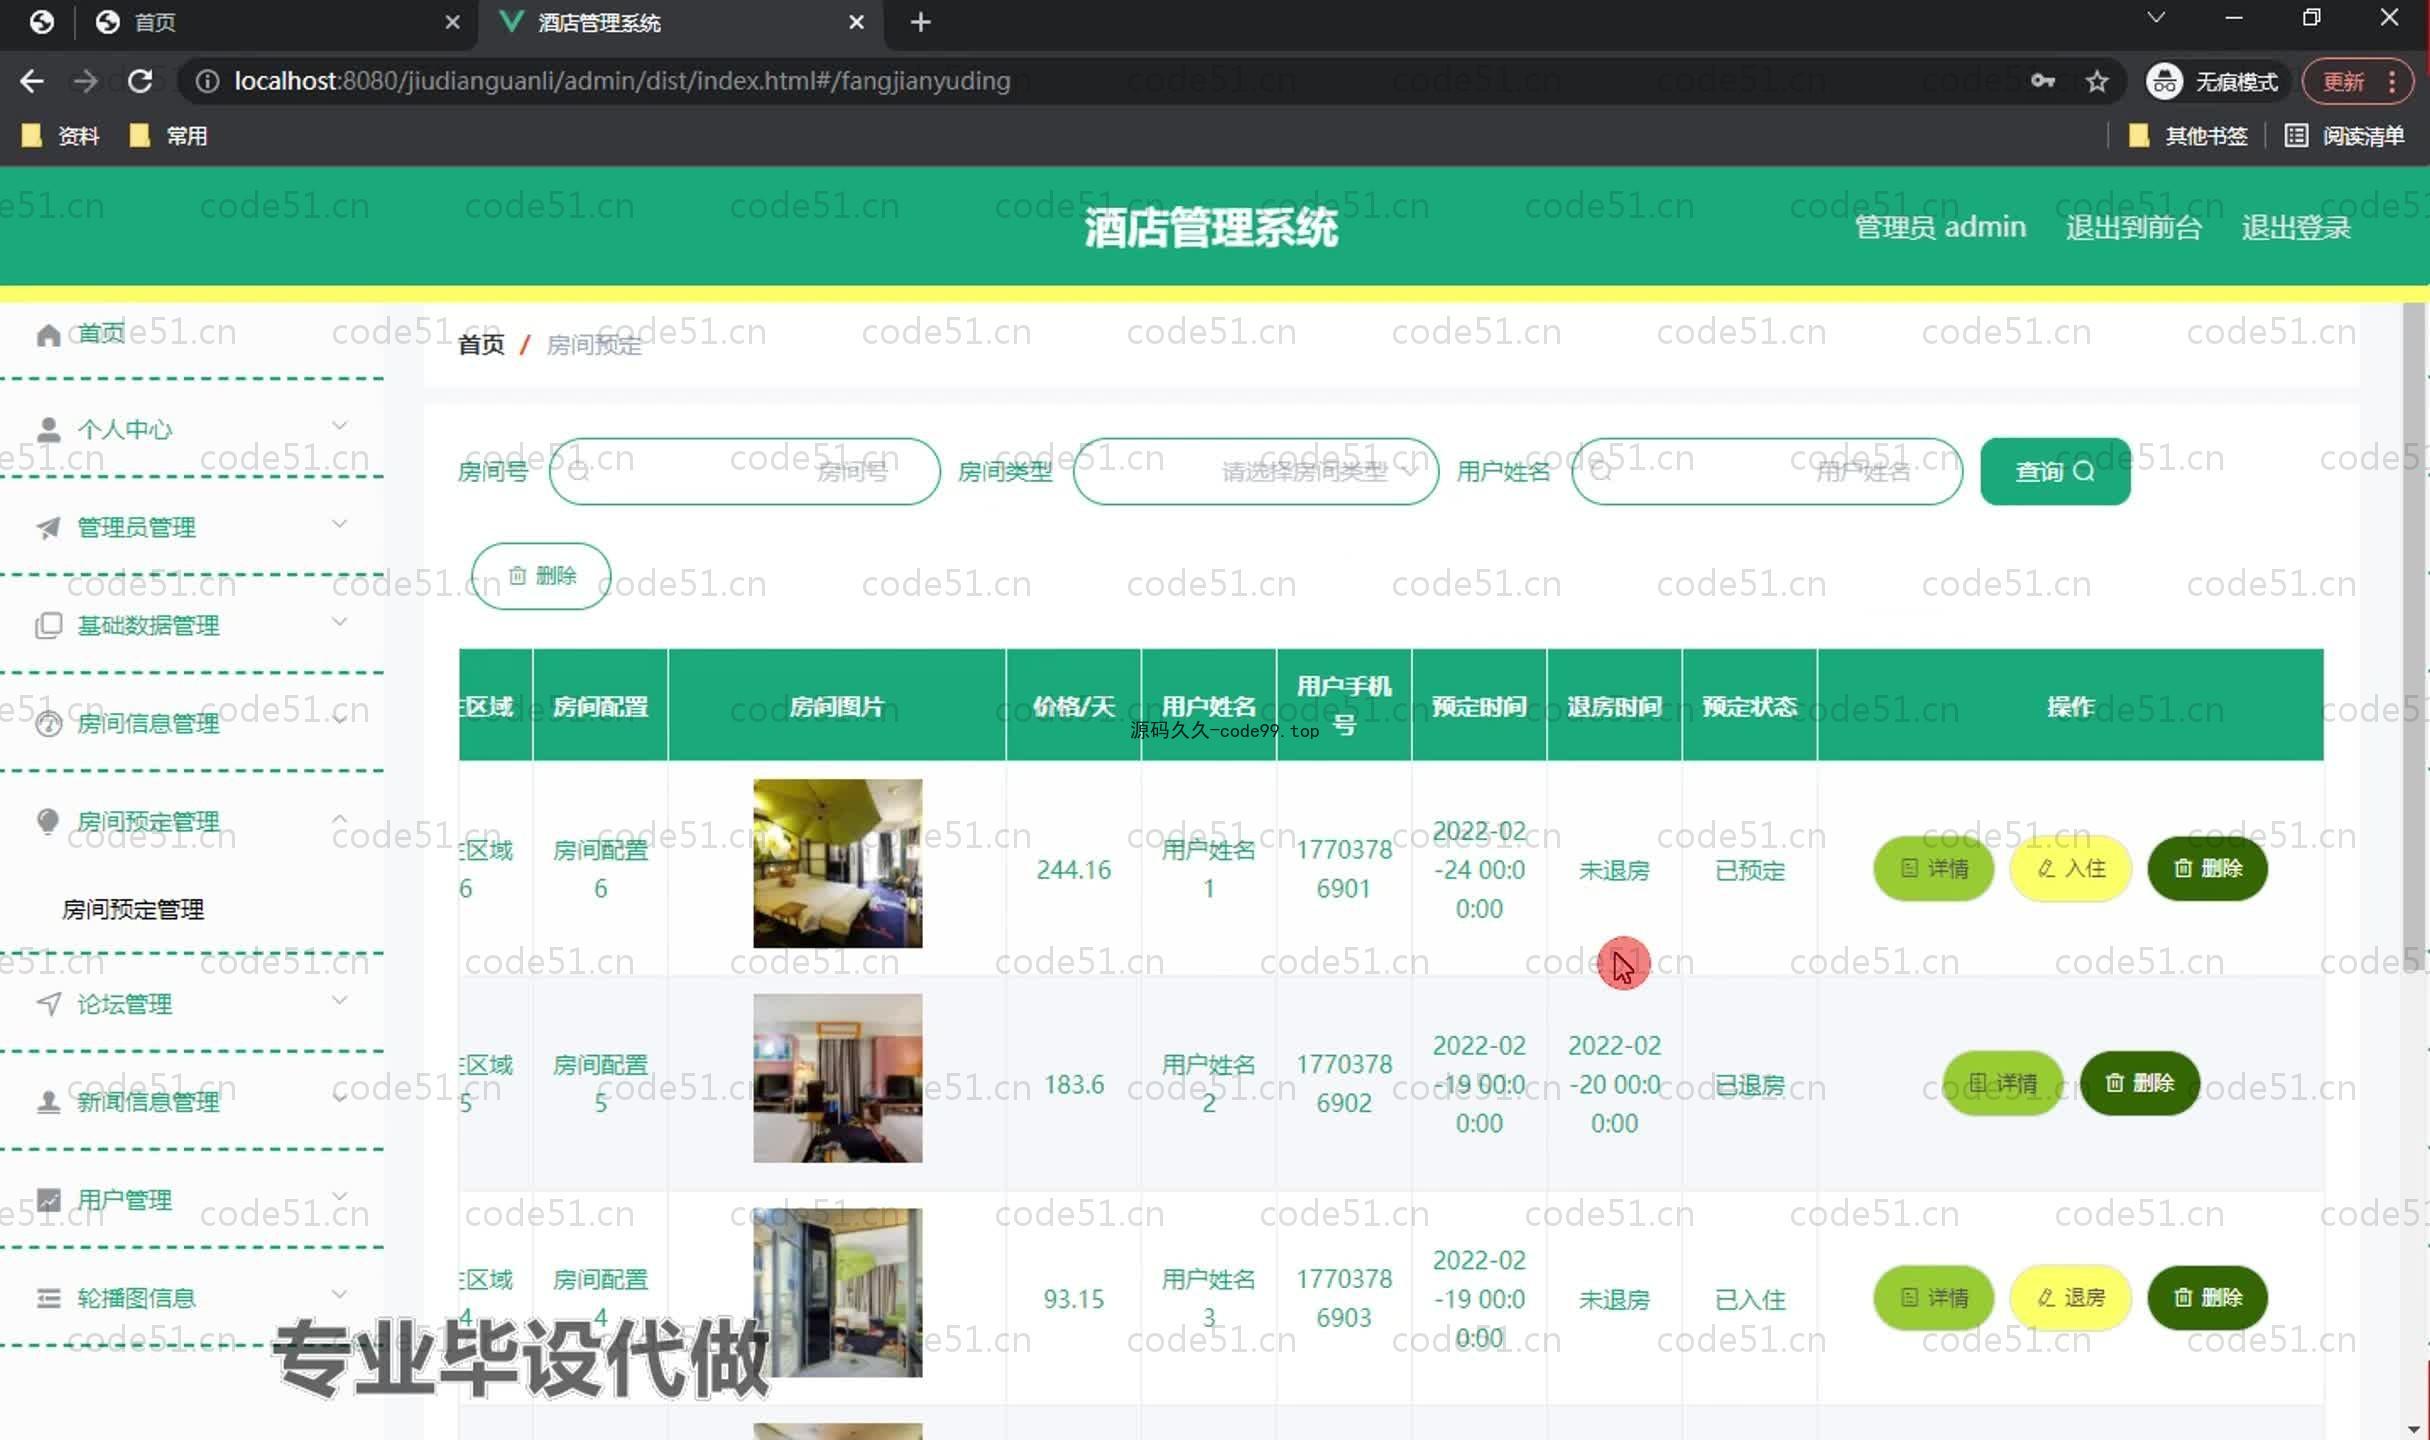Go back using browser back arrow
Screen dimensions: 2430x1440
coord(32,81)
